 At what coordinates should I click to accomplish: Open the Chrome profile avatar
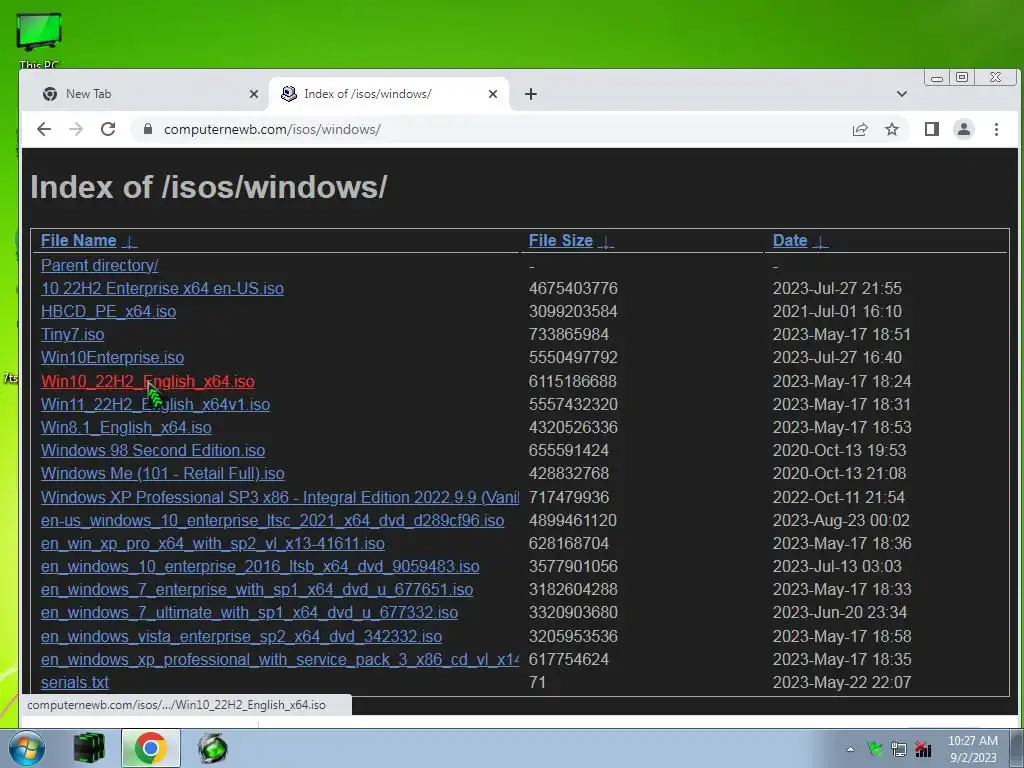click(964, 129)
